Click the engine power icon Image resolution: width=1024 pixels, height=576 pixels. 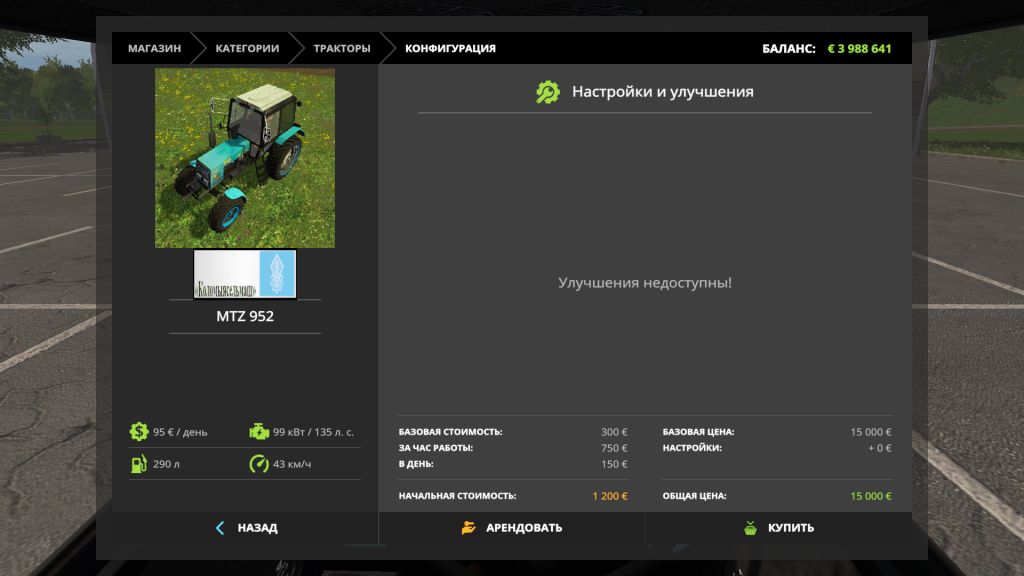[258, 432]
